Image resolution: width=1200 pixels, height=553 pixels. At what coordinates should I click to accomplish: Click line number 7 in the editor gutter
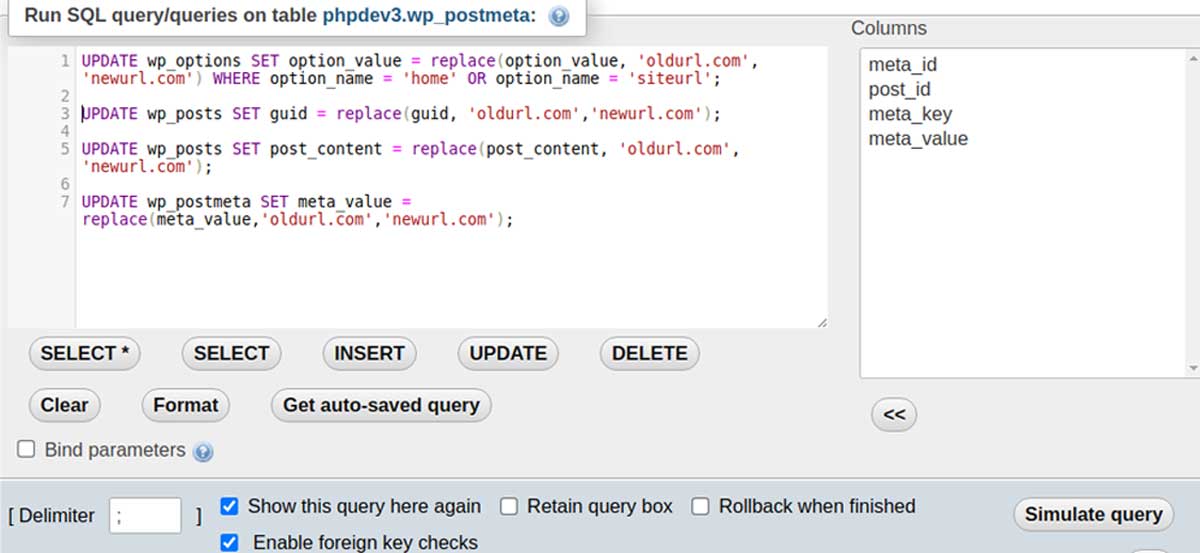(x=65, y=202)
